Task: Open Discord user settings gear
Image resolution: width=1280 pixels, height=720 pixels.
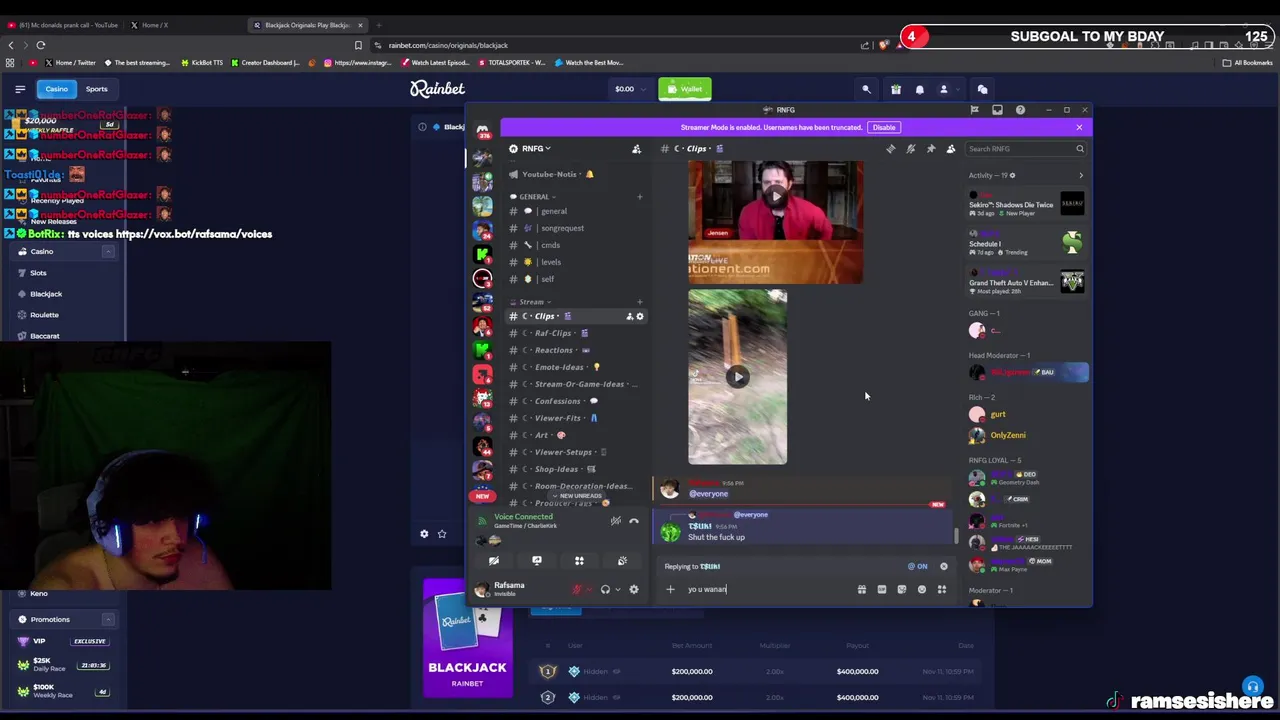Action: click(633, 590)
